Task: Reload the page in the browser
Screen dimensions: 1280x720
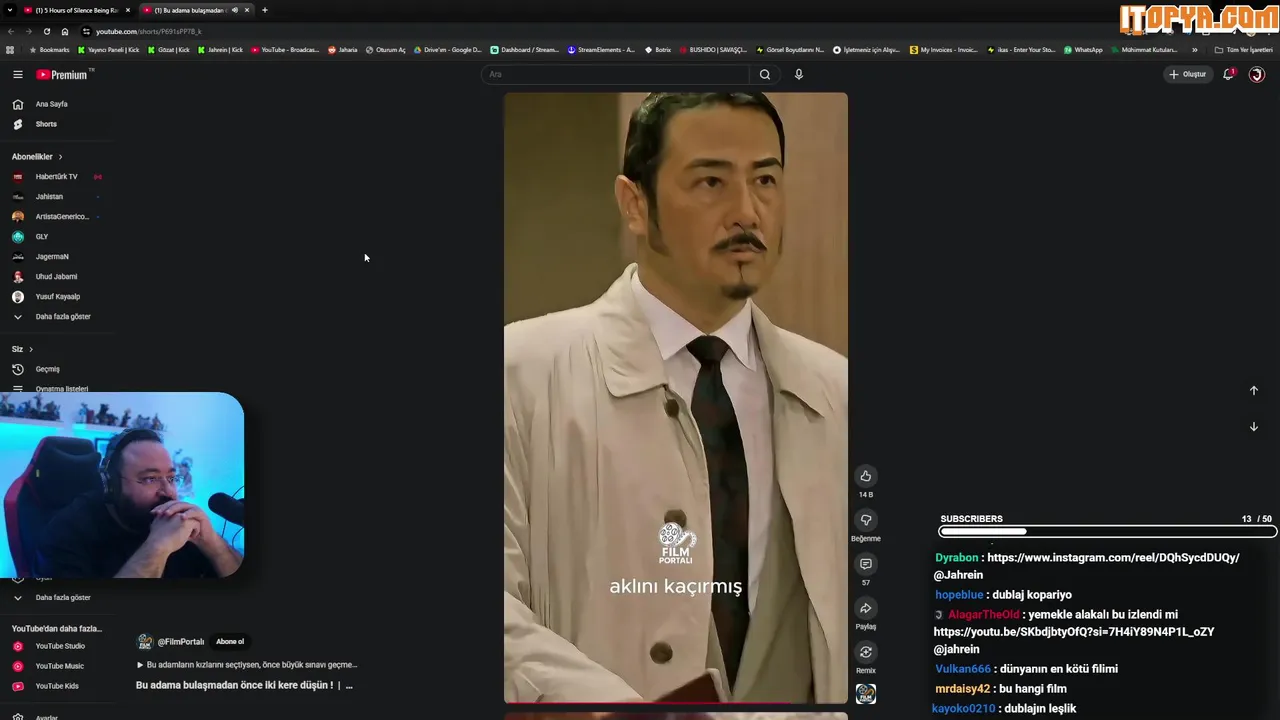Action: pyautogui.click(x=46, y=31)
